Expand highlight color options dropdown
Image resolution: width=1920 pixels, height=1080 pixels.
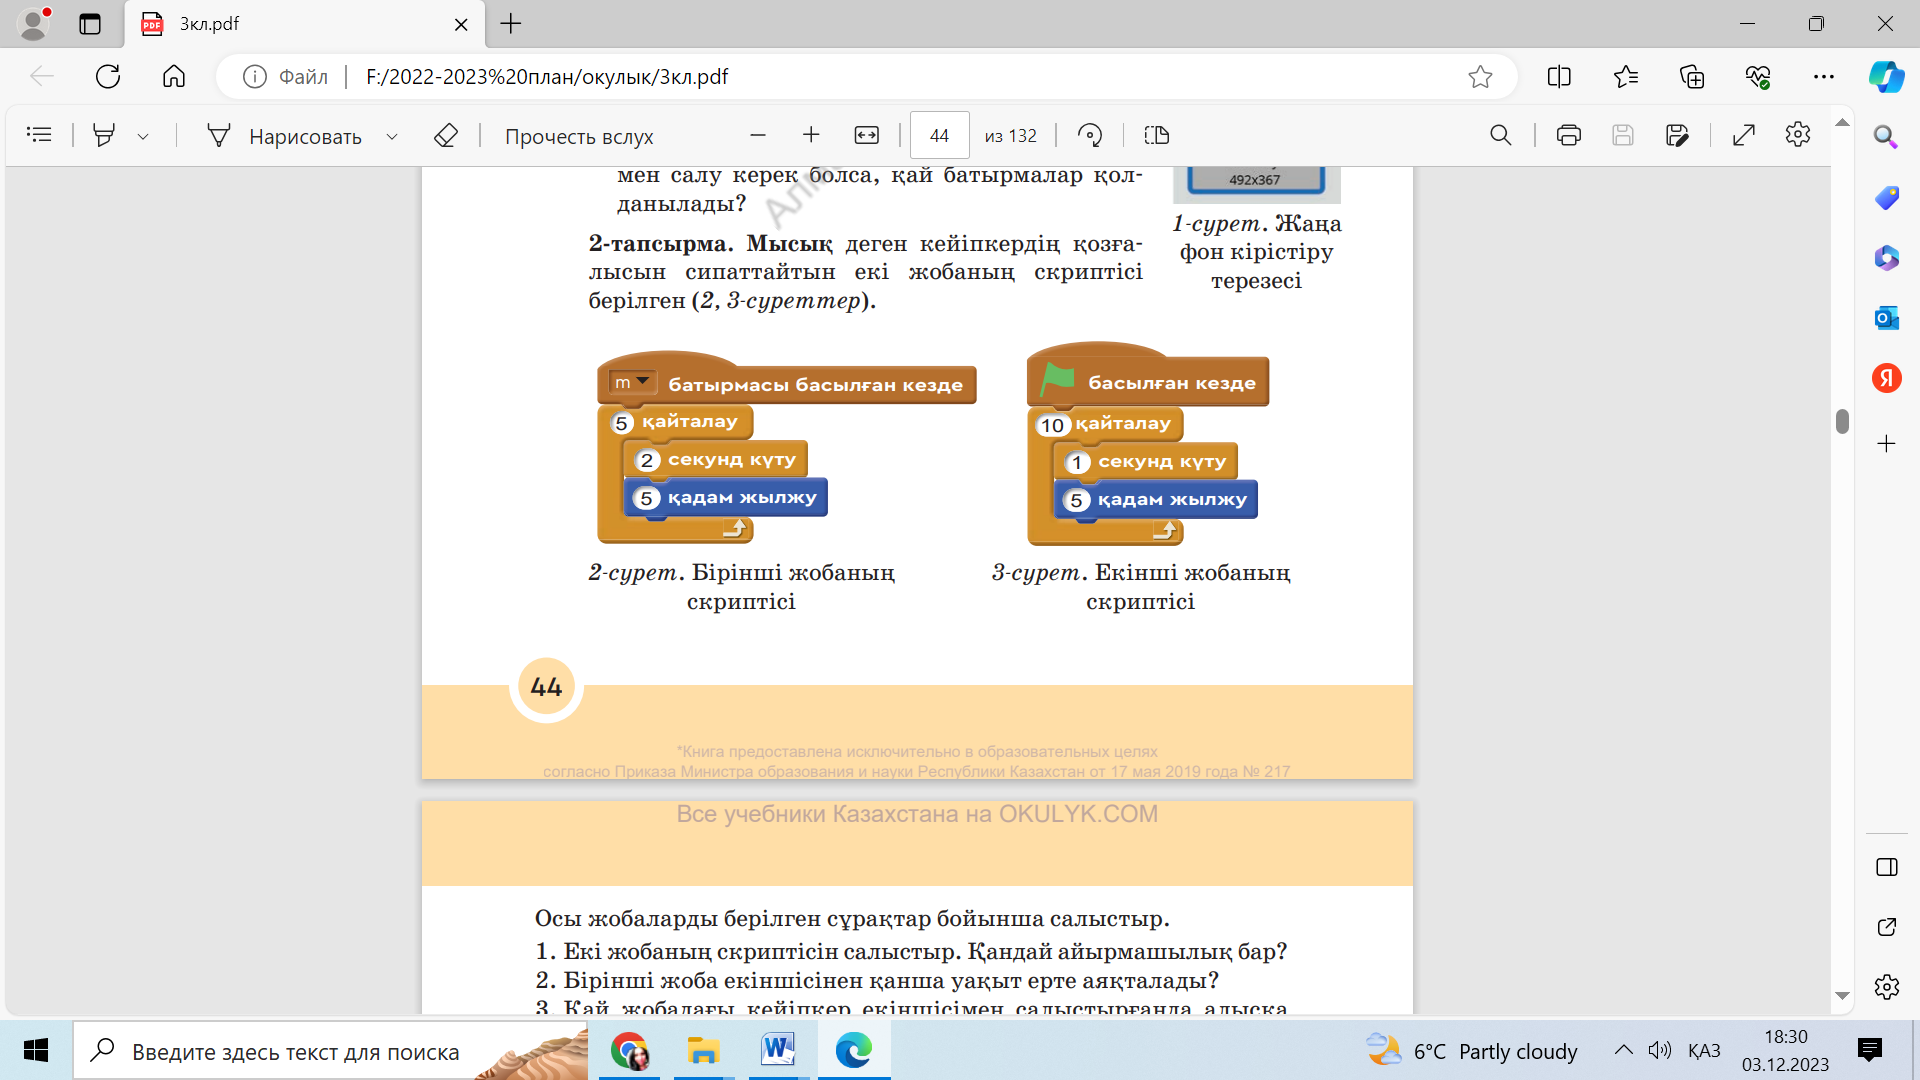[x=143, y=136]
